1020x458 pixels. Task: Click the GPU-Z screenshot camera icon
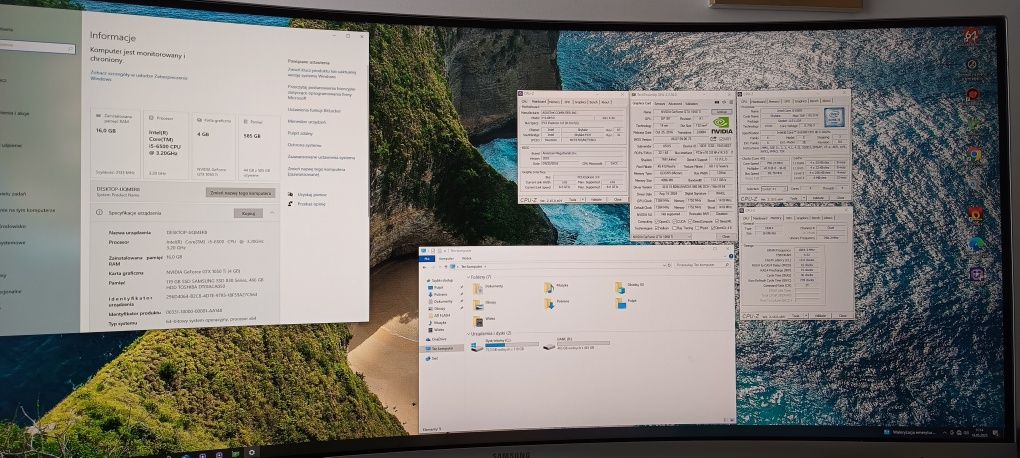[x=717, y=102]
